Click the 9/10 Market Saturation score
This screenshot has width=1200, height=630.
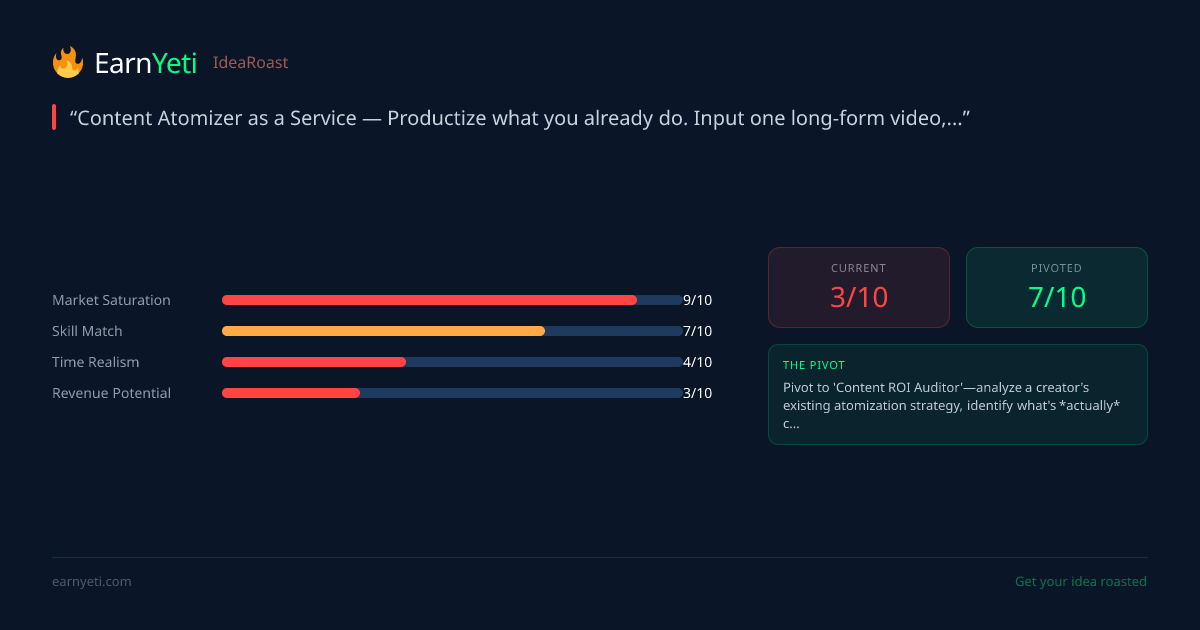pyautogui.click(x=697, y=300)
